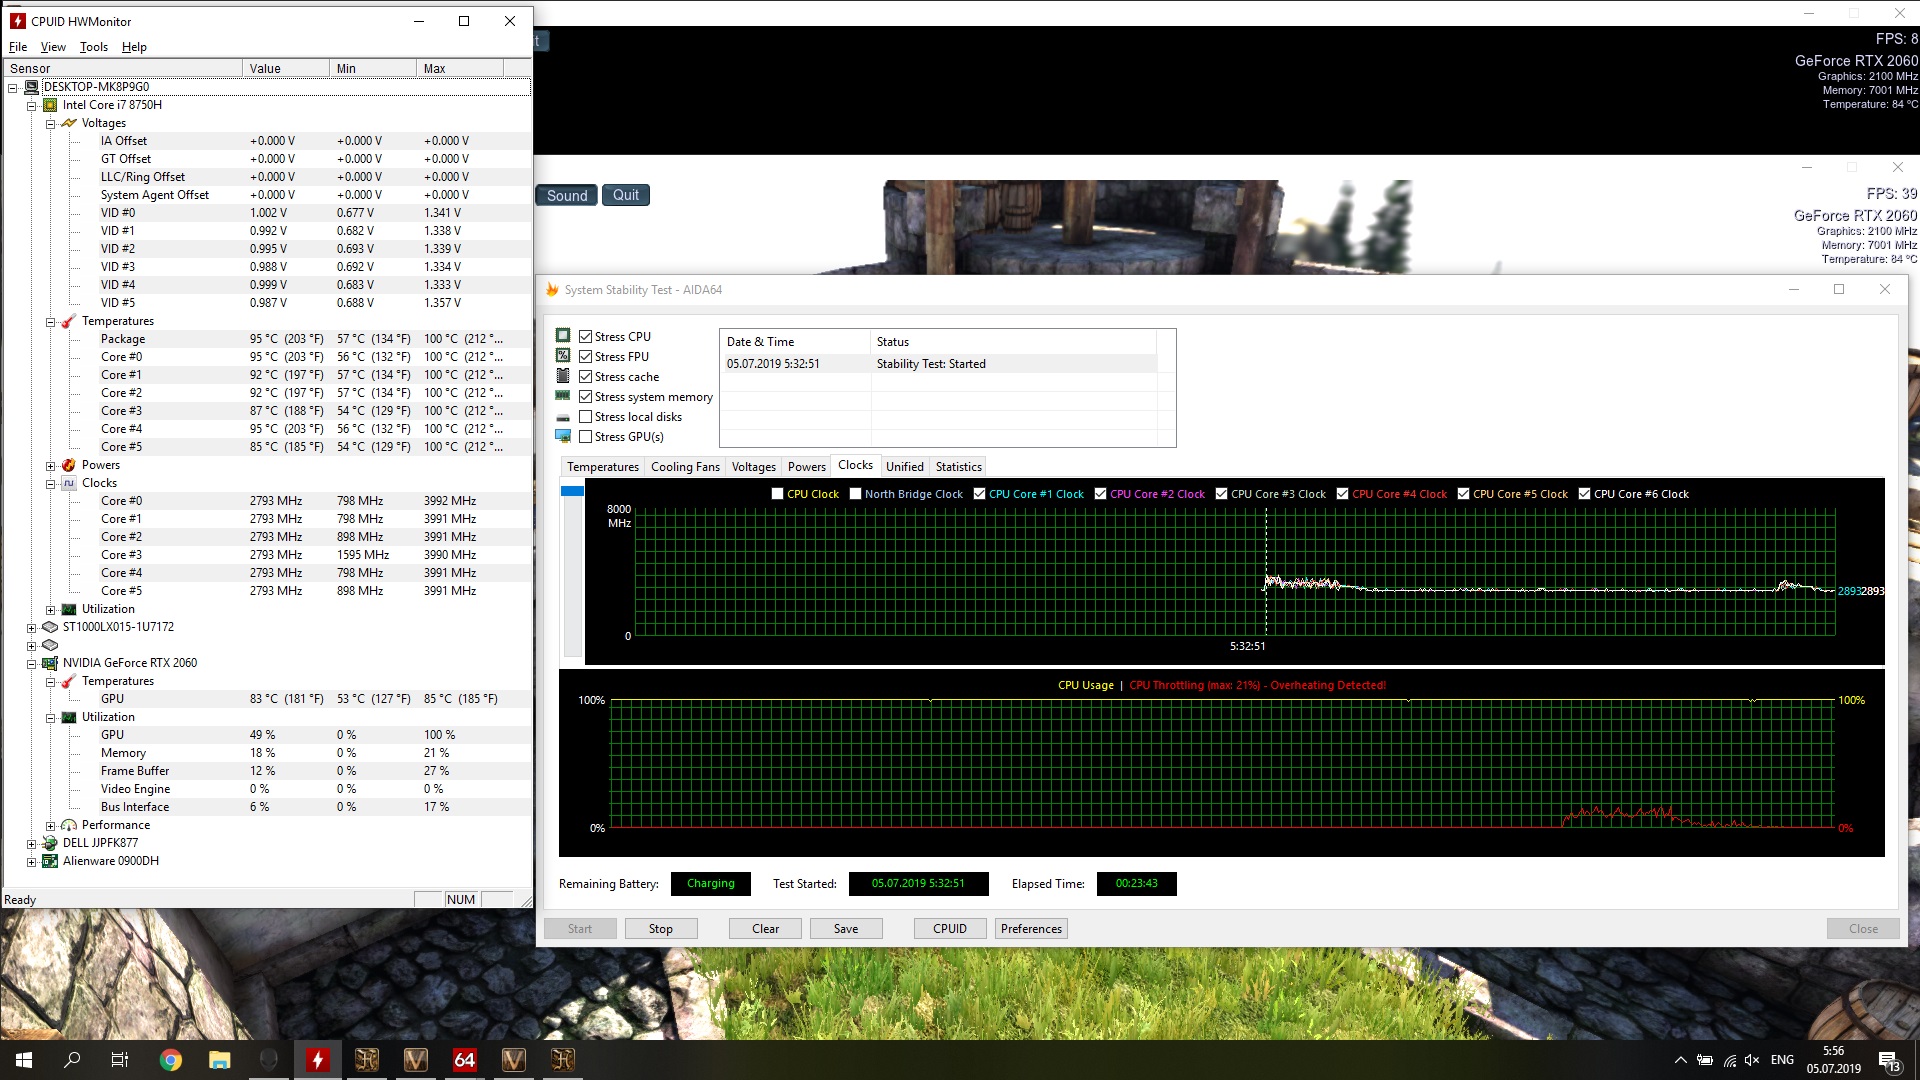Click the Intel Core i7 8750H CPU icon
Viewport: 1920px width, 1080px height.
[50, 105]
